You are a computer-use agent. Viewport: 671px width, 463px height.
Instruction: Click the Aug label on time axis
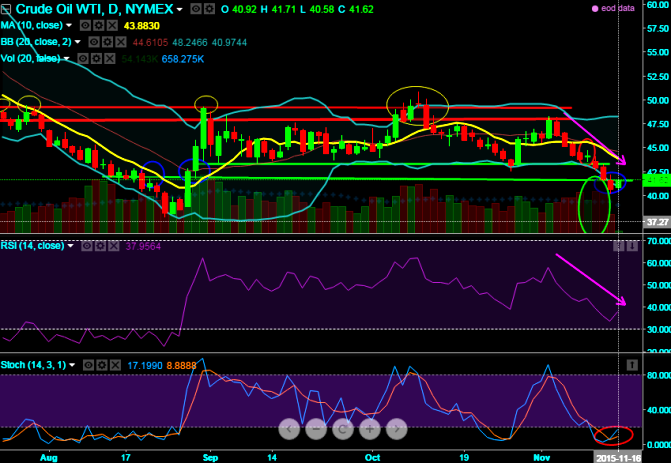49,458
